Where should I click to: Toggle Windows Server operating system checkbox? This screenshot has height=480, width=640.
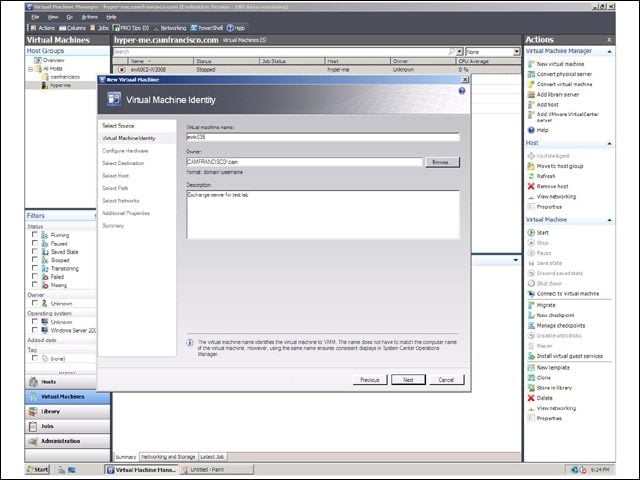pos(35,330)
